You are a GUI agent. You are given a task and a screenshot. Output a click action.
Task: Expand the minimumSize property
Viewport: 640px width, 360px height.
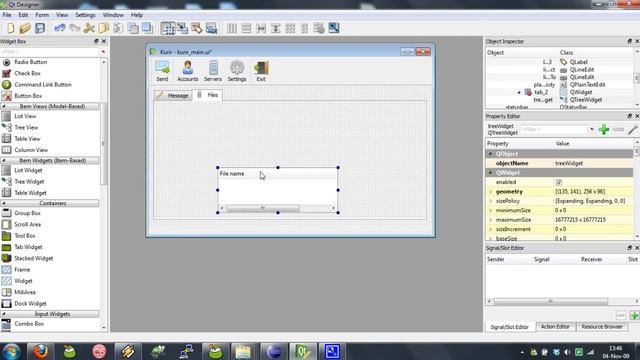tap(491, 210)
